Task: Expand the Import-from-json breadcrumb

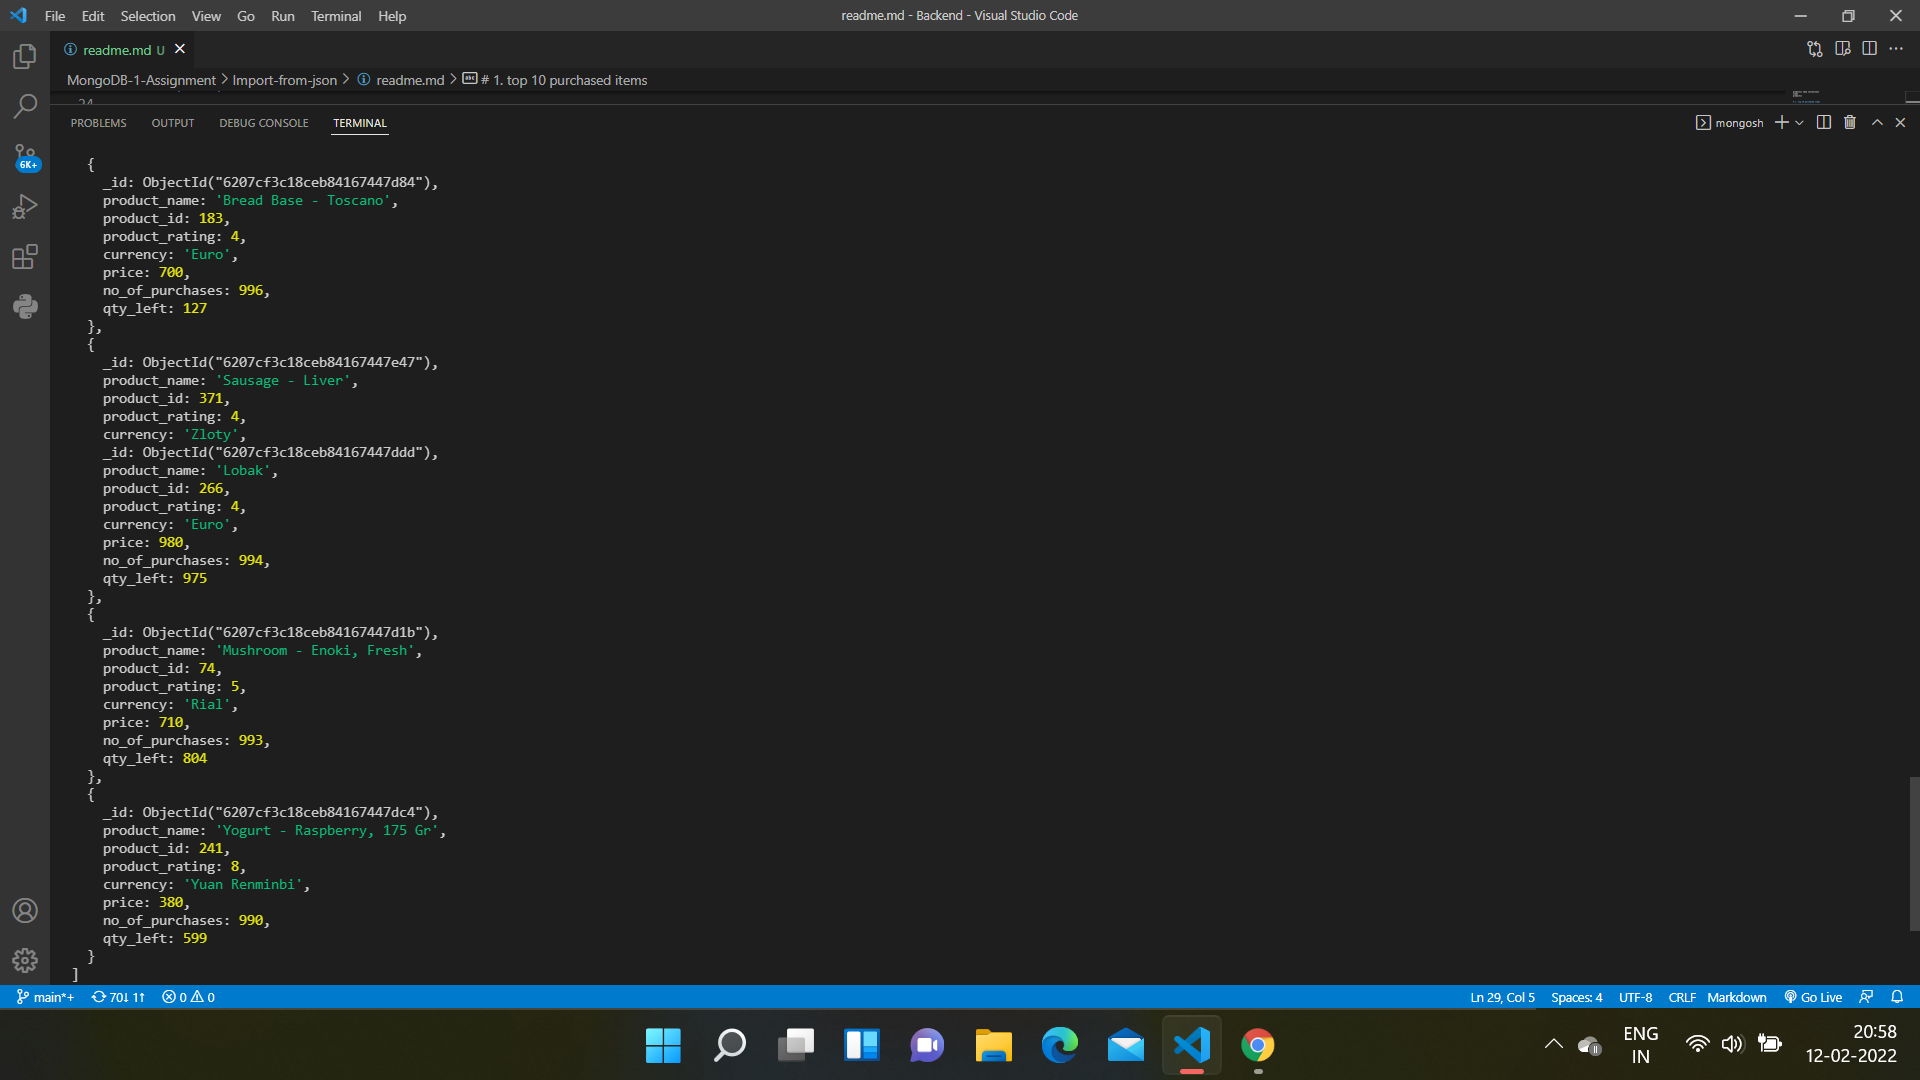Action: click(285, 80)
